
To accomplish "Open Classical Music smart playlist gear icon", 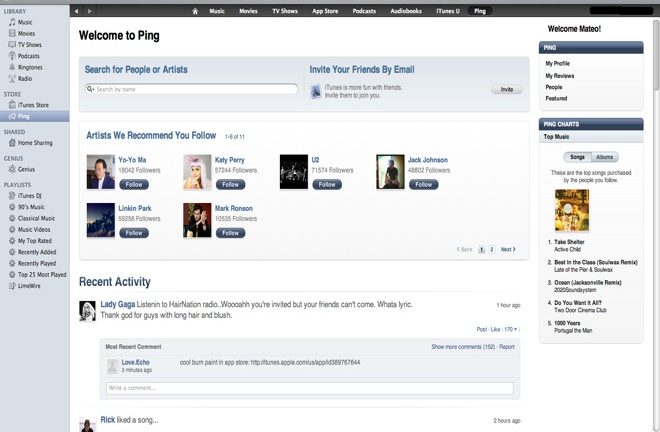I will [x=12, y=218].
